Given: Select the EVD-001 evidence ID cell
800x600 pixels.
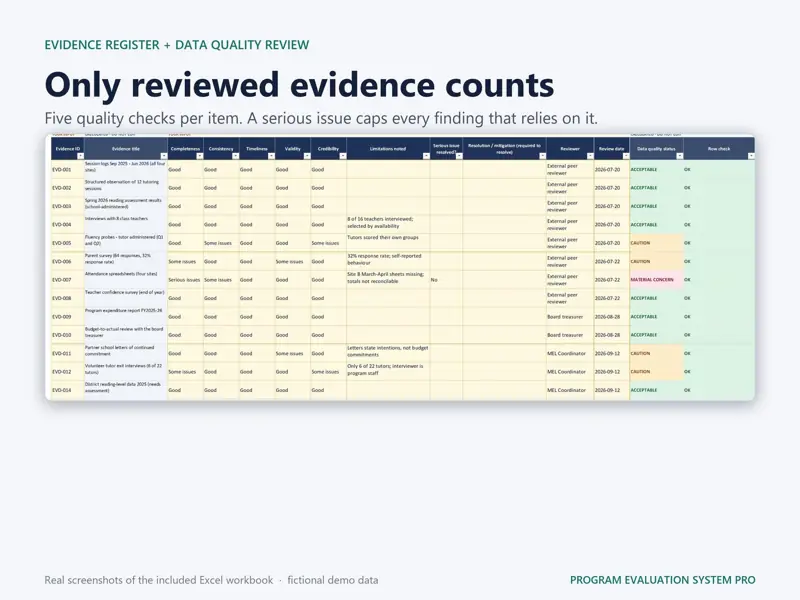Looking at the screenshot, I should coord(67,169).
